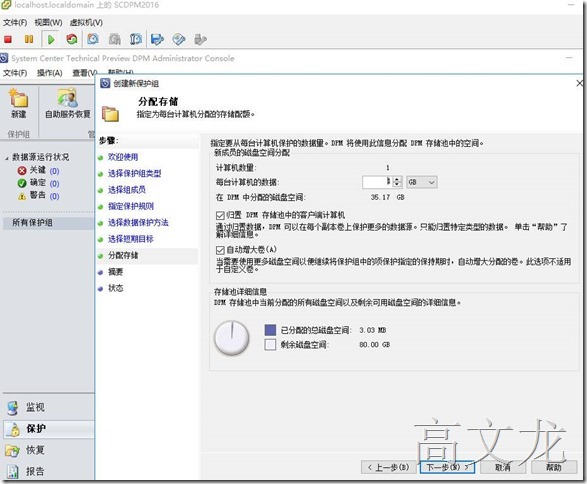This screenshot has height=484, width=587.
Task: Select the 分配存储 wizard step
Action: [123, 255]
